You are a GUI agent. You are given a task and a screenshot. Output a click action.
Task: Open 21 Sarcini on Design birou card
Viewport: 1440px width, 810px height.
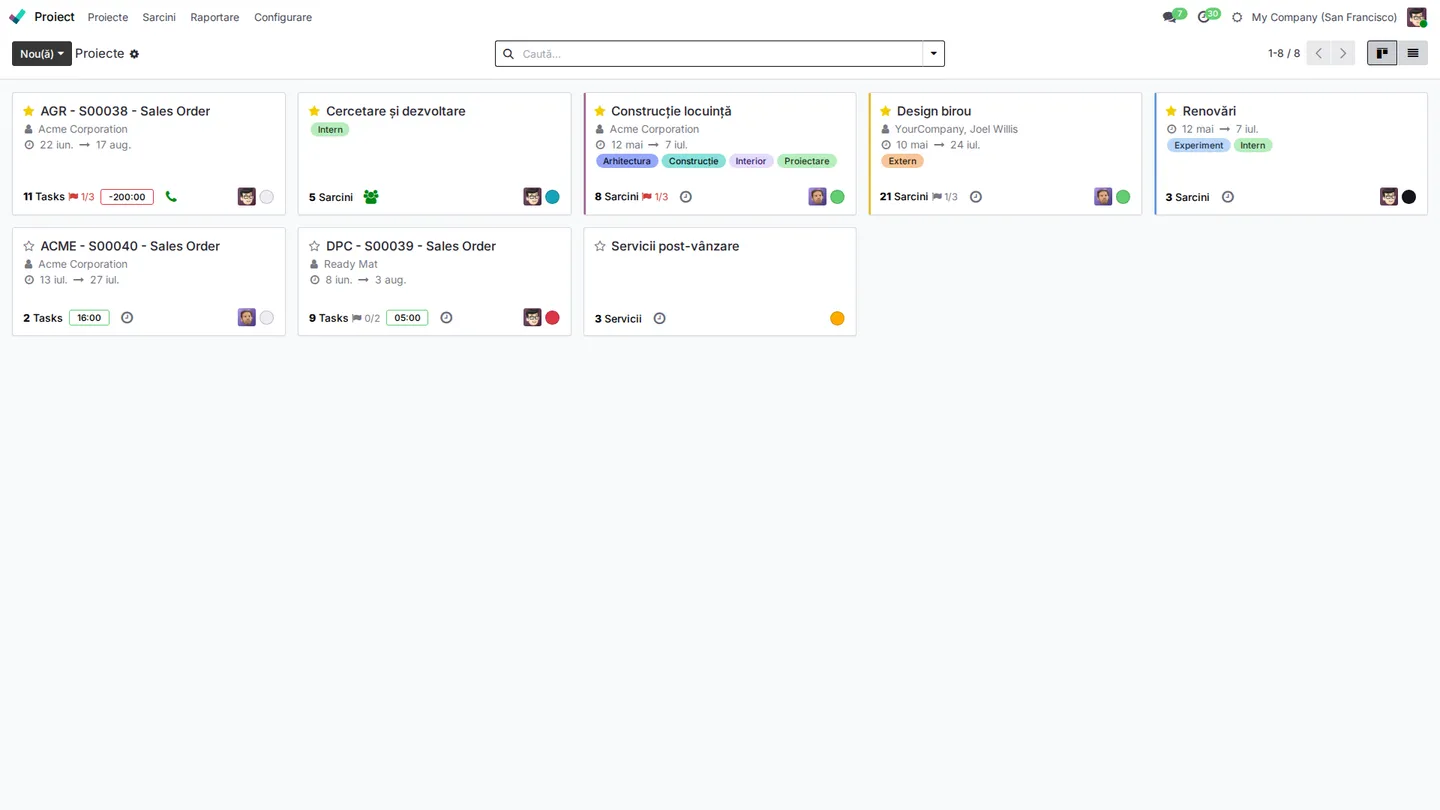pos(904,197)
